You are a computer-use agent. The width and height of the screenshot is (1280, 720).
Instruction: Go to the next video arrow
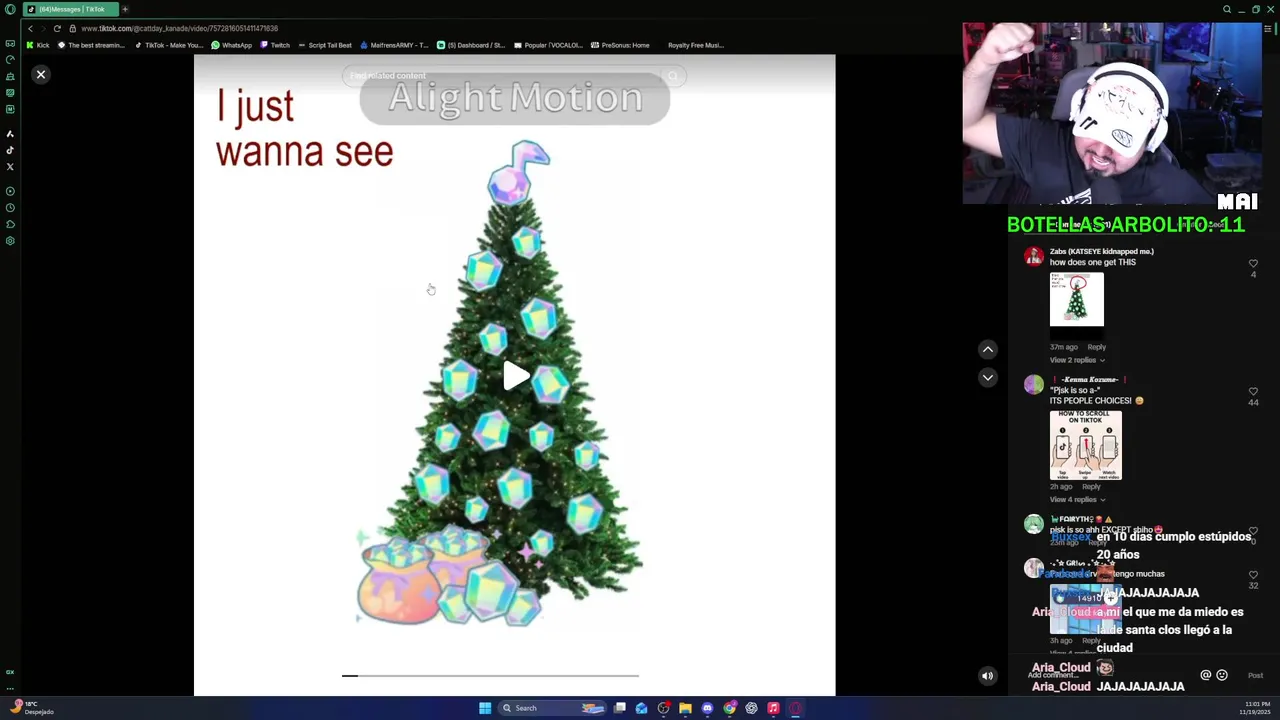[x=988, y=377]
